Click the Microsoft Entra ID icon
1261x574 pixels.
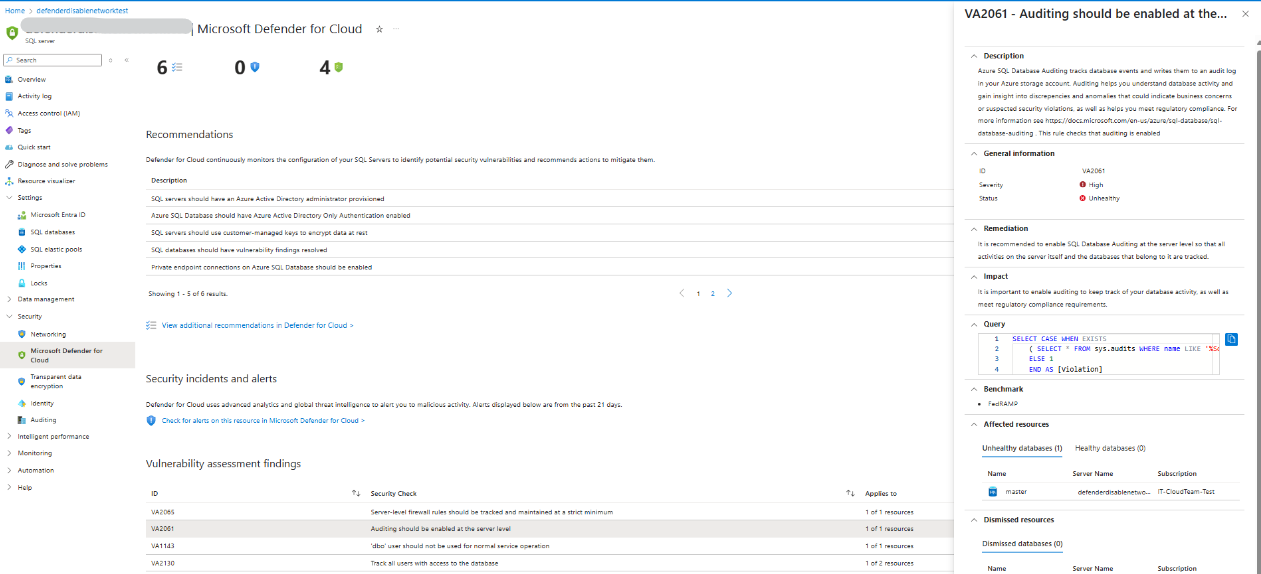click(x=21, y=214)
